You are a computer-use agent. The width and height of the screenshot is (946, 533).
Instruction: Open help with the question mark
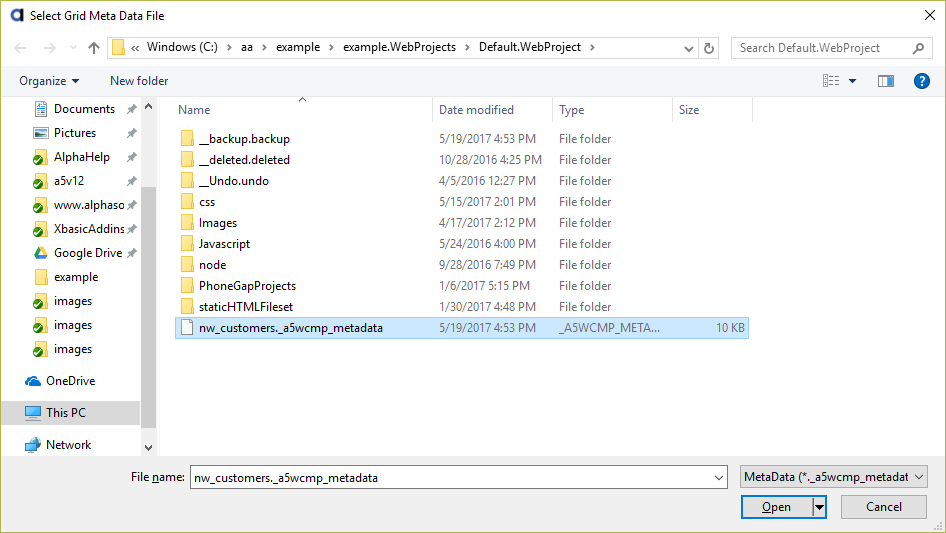(921, 81)
